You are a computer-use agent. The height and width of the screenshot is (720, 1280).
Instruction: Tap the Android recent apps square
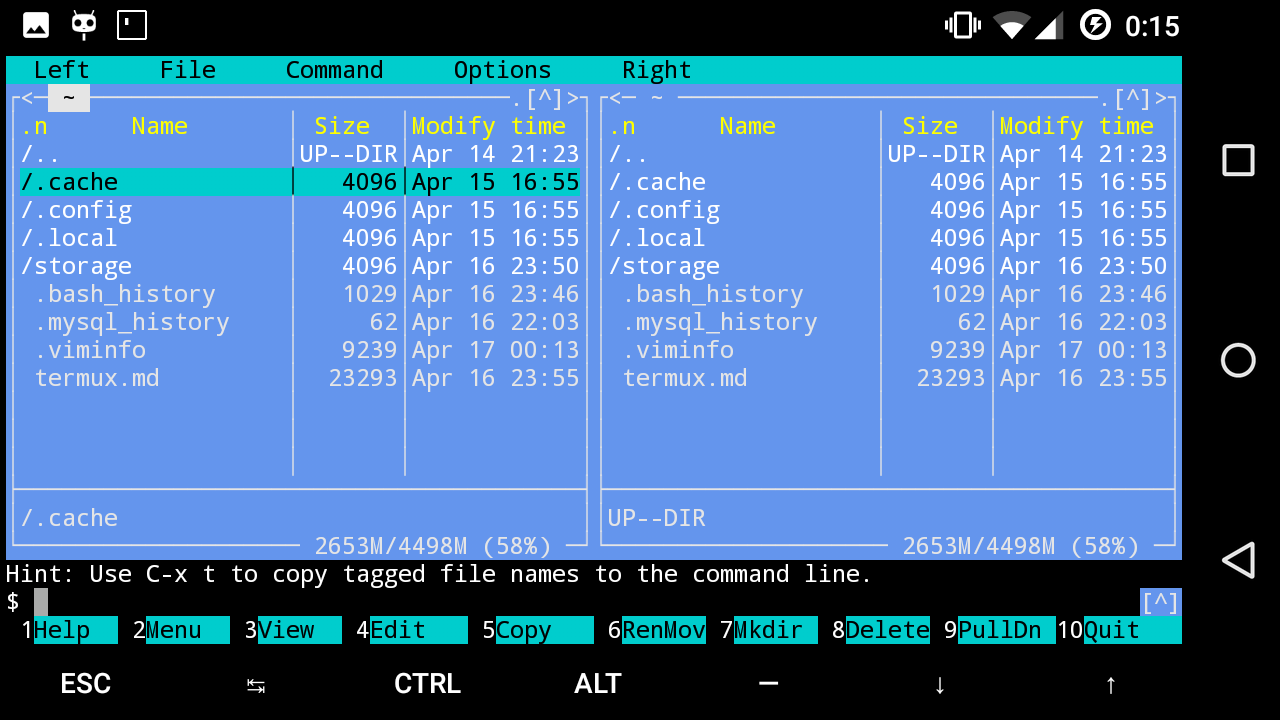(x=1238, y=160)
